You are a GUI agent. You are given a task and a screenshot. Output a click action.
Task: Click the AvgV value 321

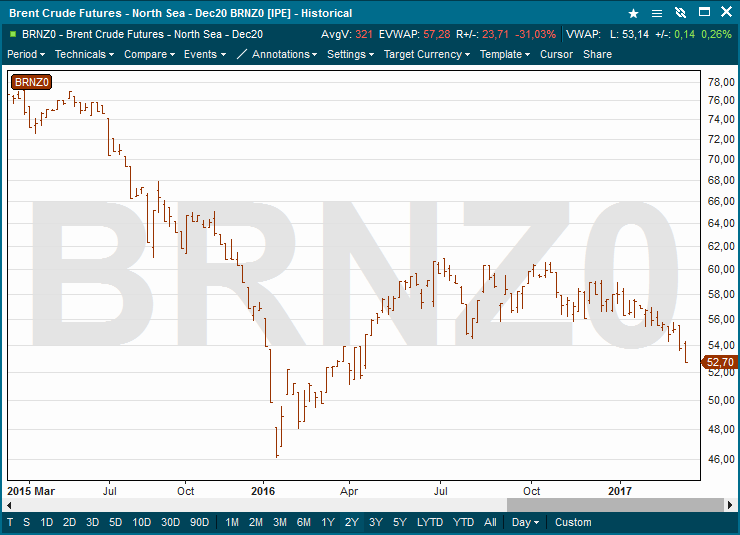coord(364,34)
